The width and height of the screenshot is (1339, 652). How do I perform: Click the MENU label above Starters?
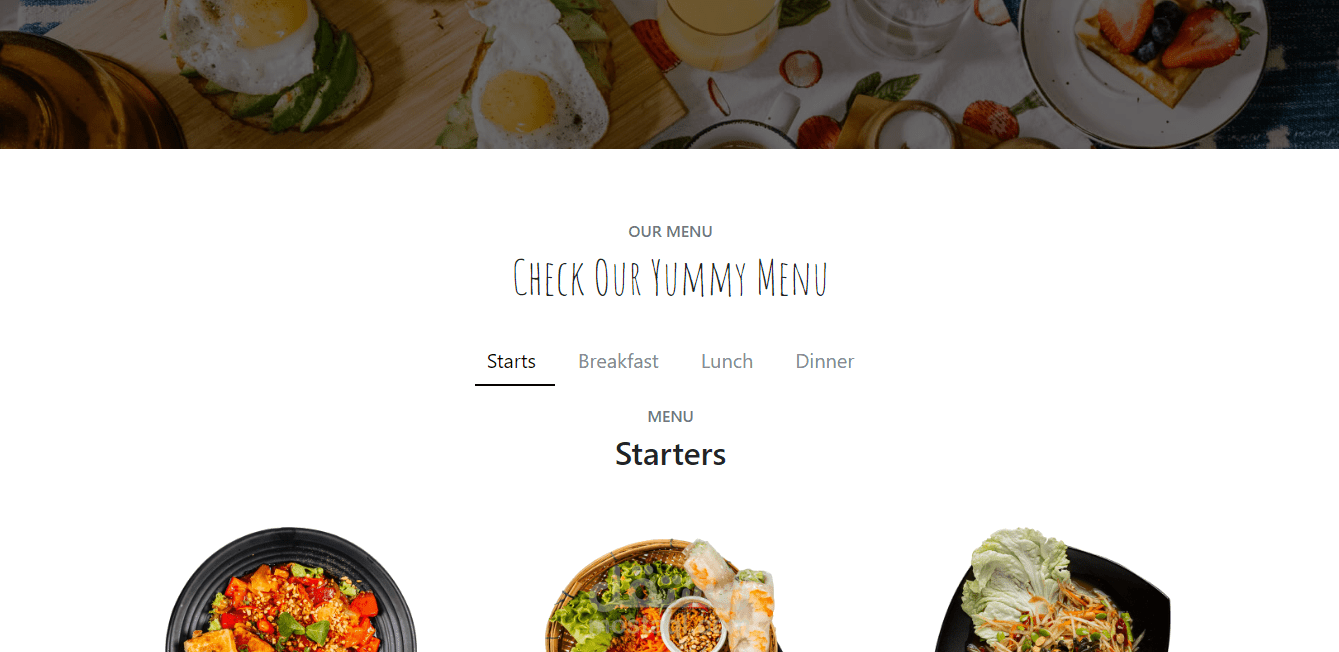point(670,417)
